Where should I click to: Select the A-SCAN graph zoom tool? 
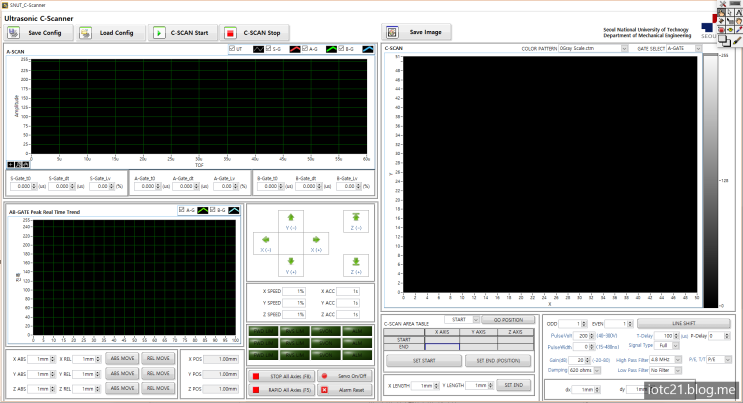(x=18, y=165)
